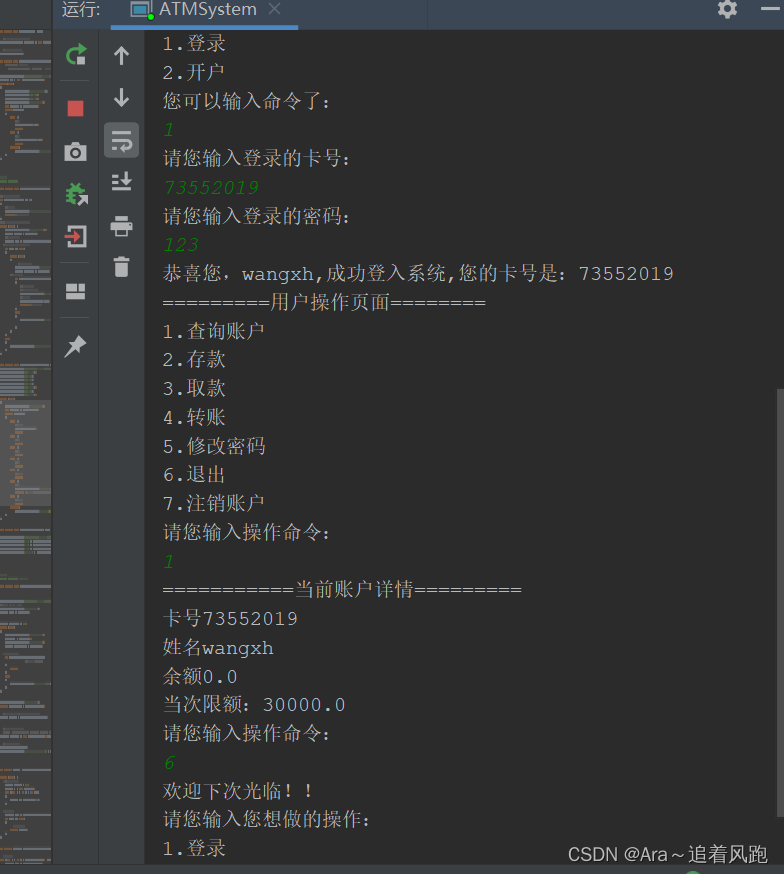This screenshot has width=784, height=874.
Task: Open run panel settings with the gear icon
Action: [727, 9]
